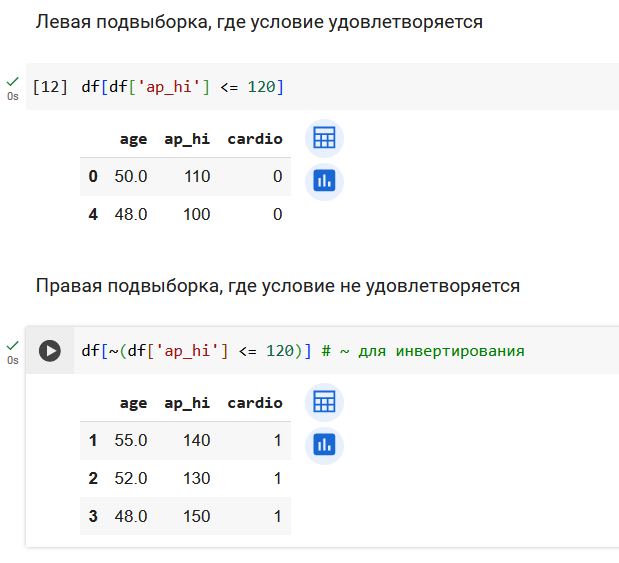Select row with age 55.0 in second table
The height and width of the screenshot is (563, 619).
[x=186, y=440]
